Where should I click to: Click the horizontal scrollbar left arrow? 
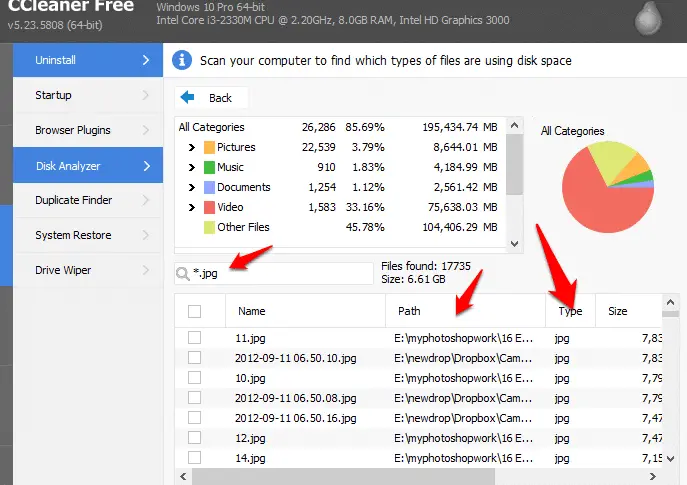pyautogui.click(x=183, y=476)
